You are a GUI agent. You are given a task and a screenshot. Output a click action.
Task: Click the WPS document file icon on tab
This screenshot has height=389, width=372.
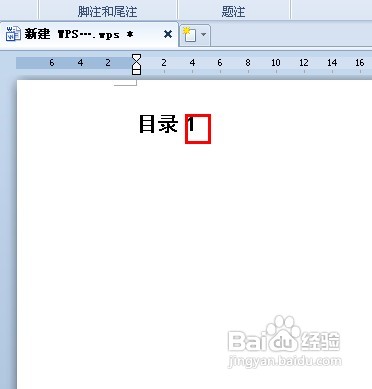(x=14, y=34)
